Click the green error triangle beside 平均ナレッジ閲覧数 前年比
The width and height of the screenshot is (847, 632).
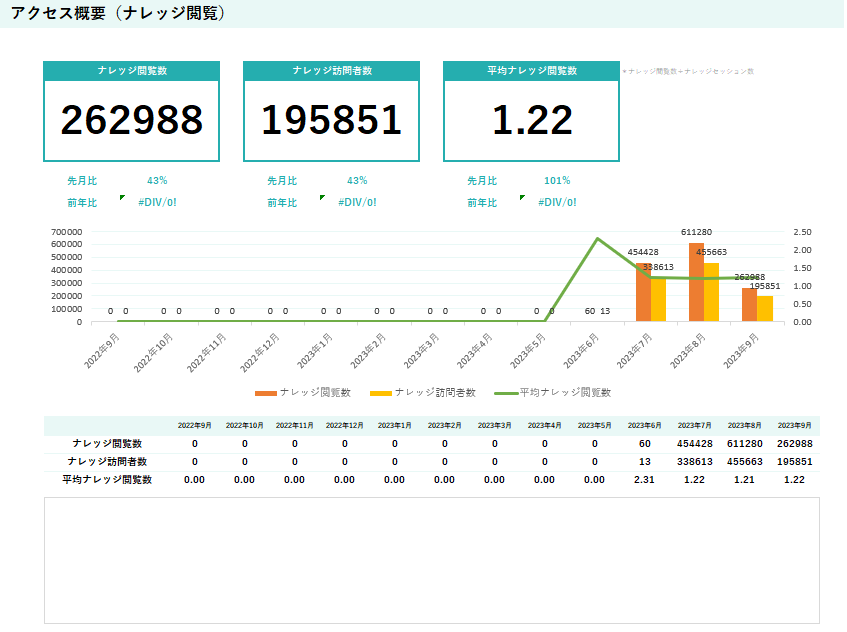click(x=522, y=198)
